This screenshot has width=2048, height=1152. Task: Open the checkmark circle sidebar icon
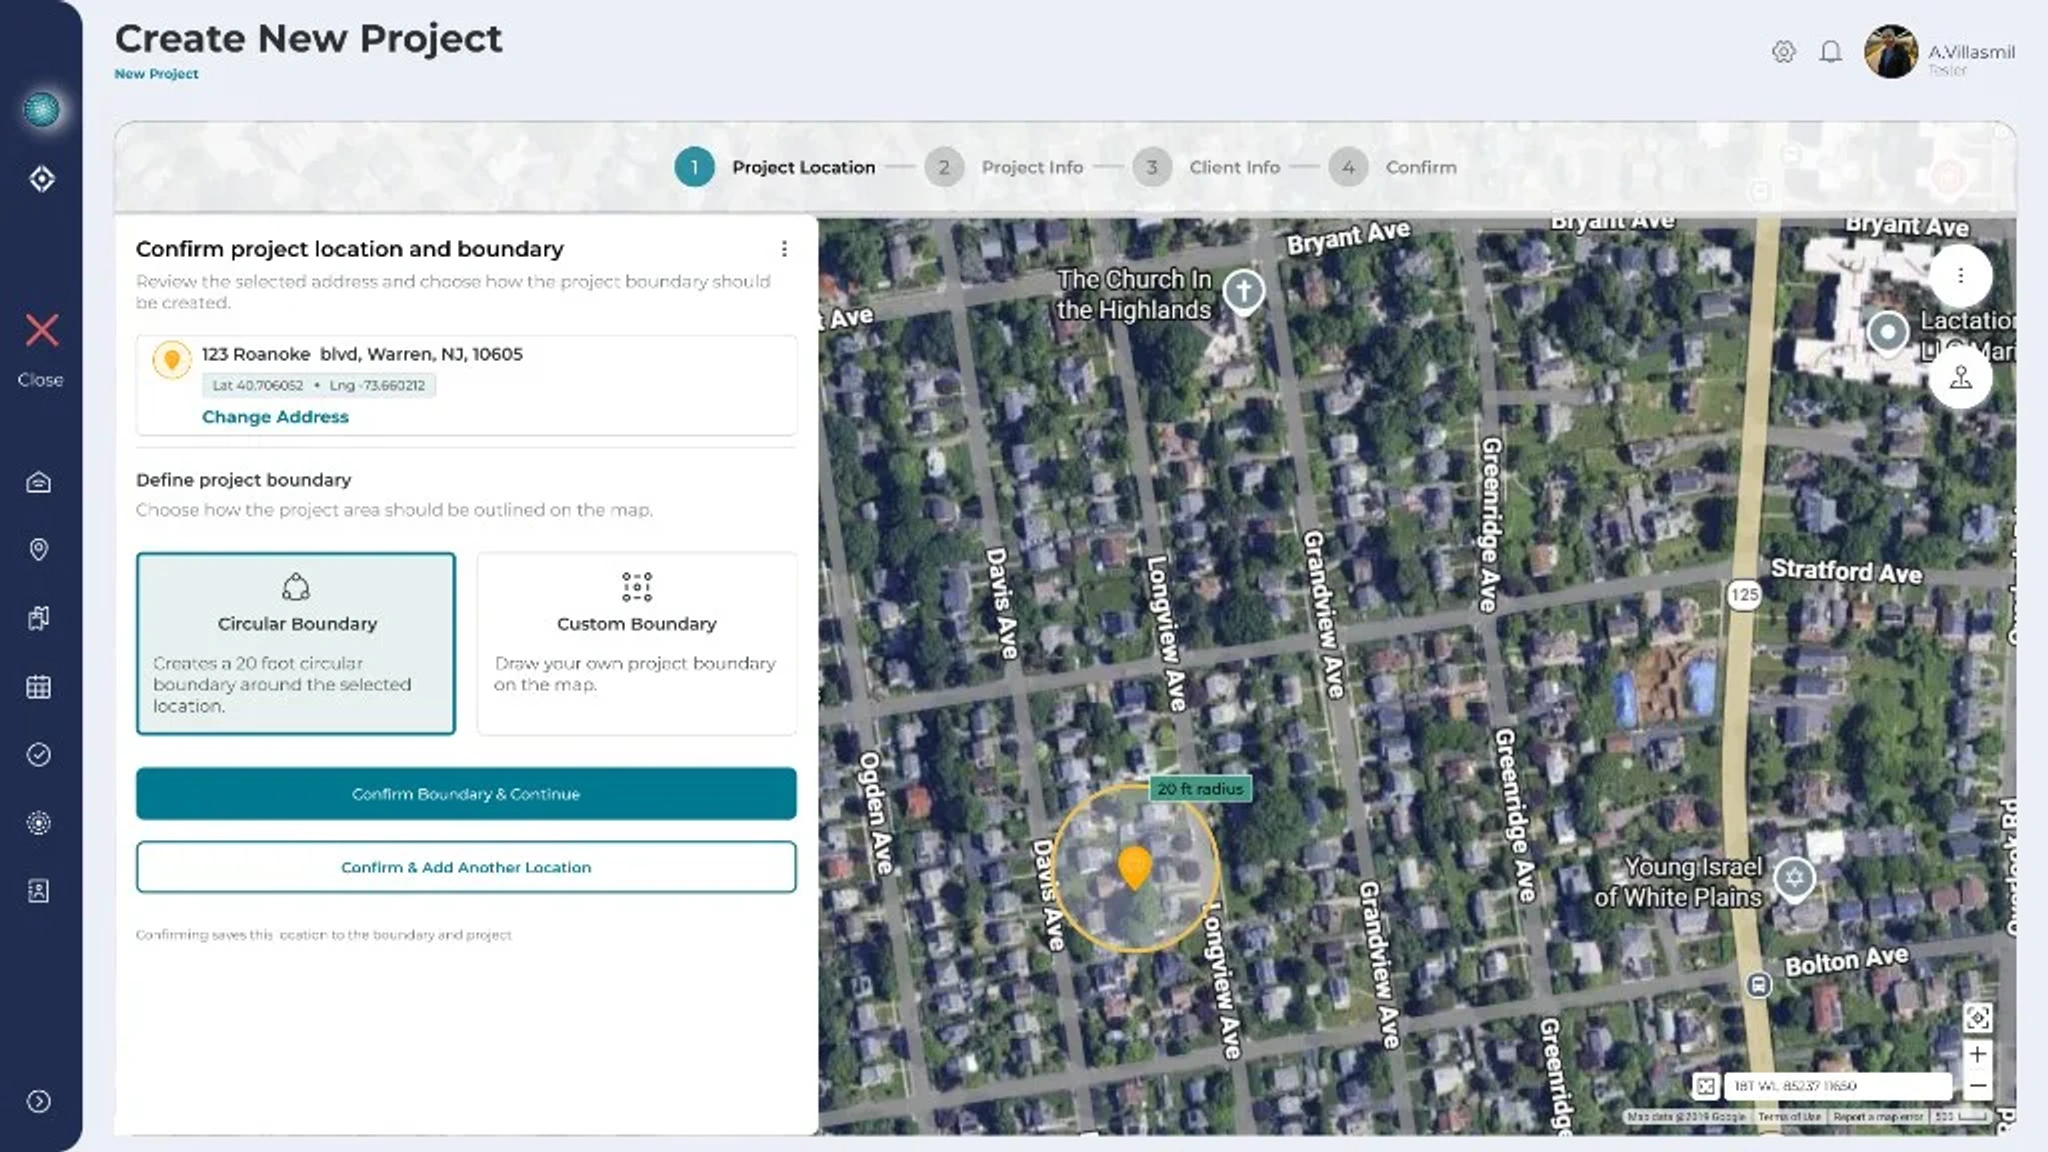(x=39, y=755)
